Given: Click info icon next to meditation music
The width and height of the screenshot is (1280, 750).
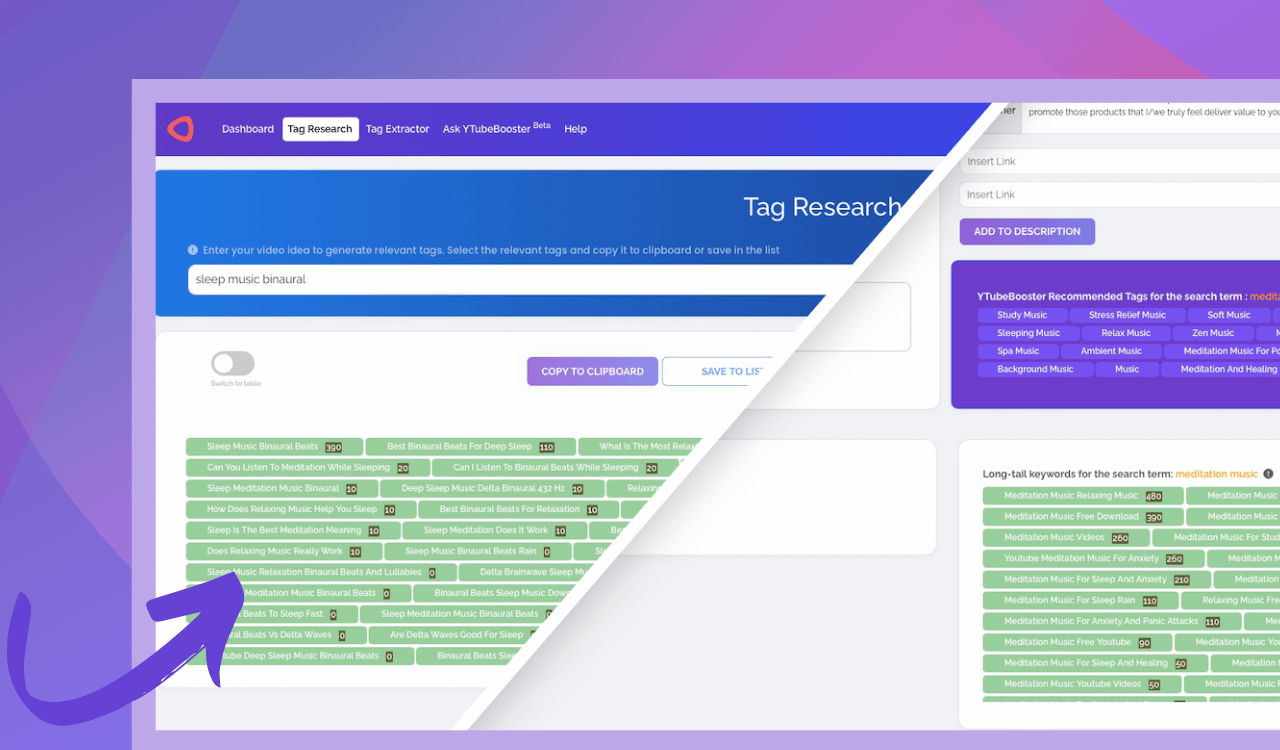Looking at the screenshot, I should coord(1268,474).
